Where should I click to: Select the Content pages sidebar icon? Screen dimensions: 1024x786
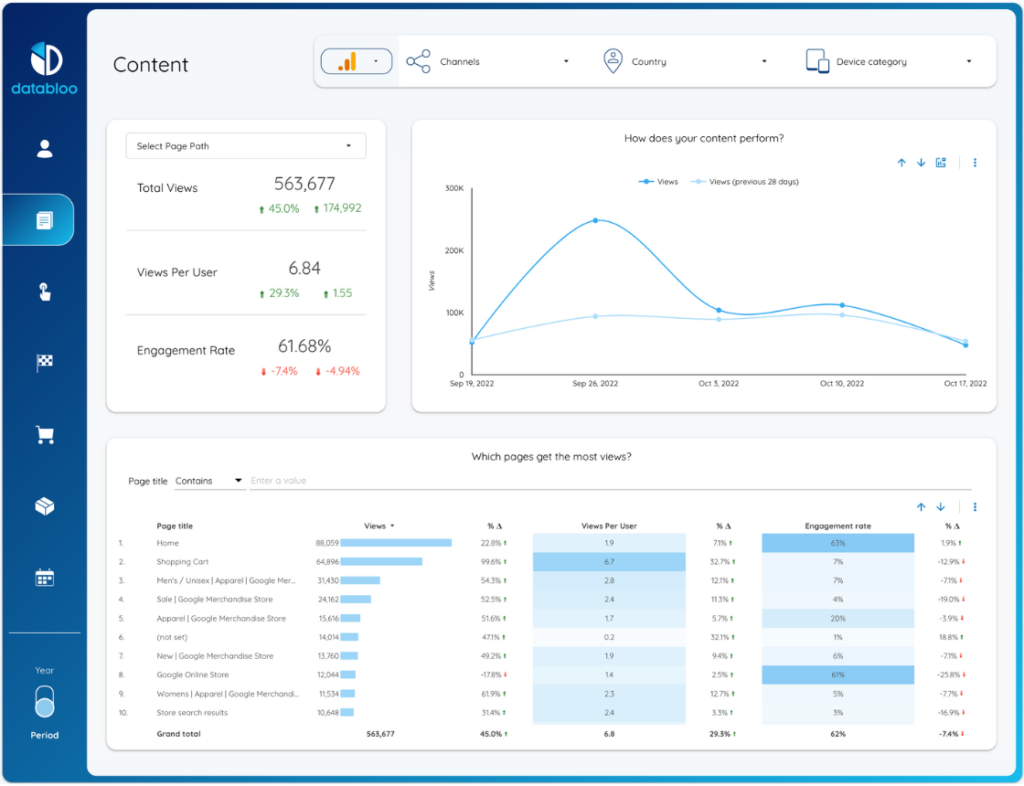(x=44, y=221)
